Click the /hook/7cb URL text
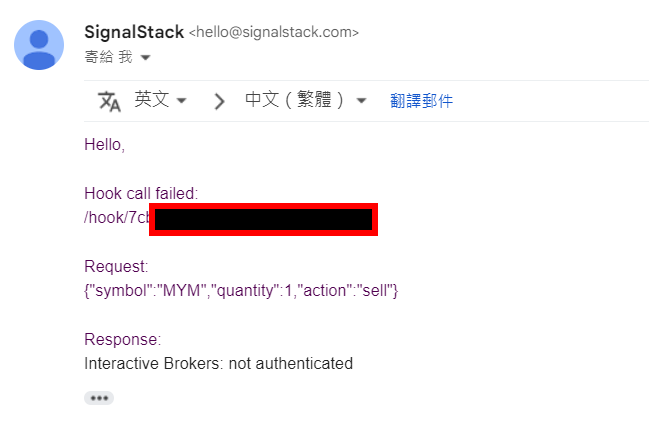Image resolution: width=649 pixels, height=438 pixels. 117,217
